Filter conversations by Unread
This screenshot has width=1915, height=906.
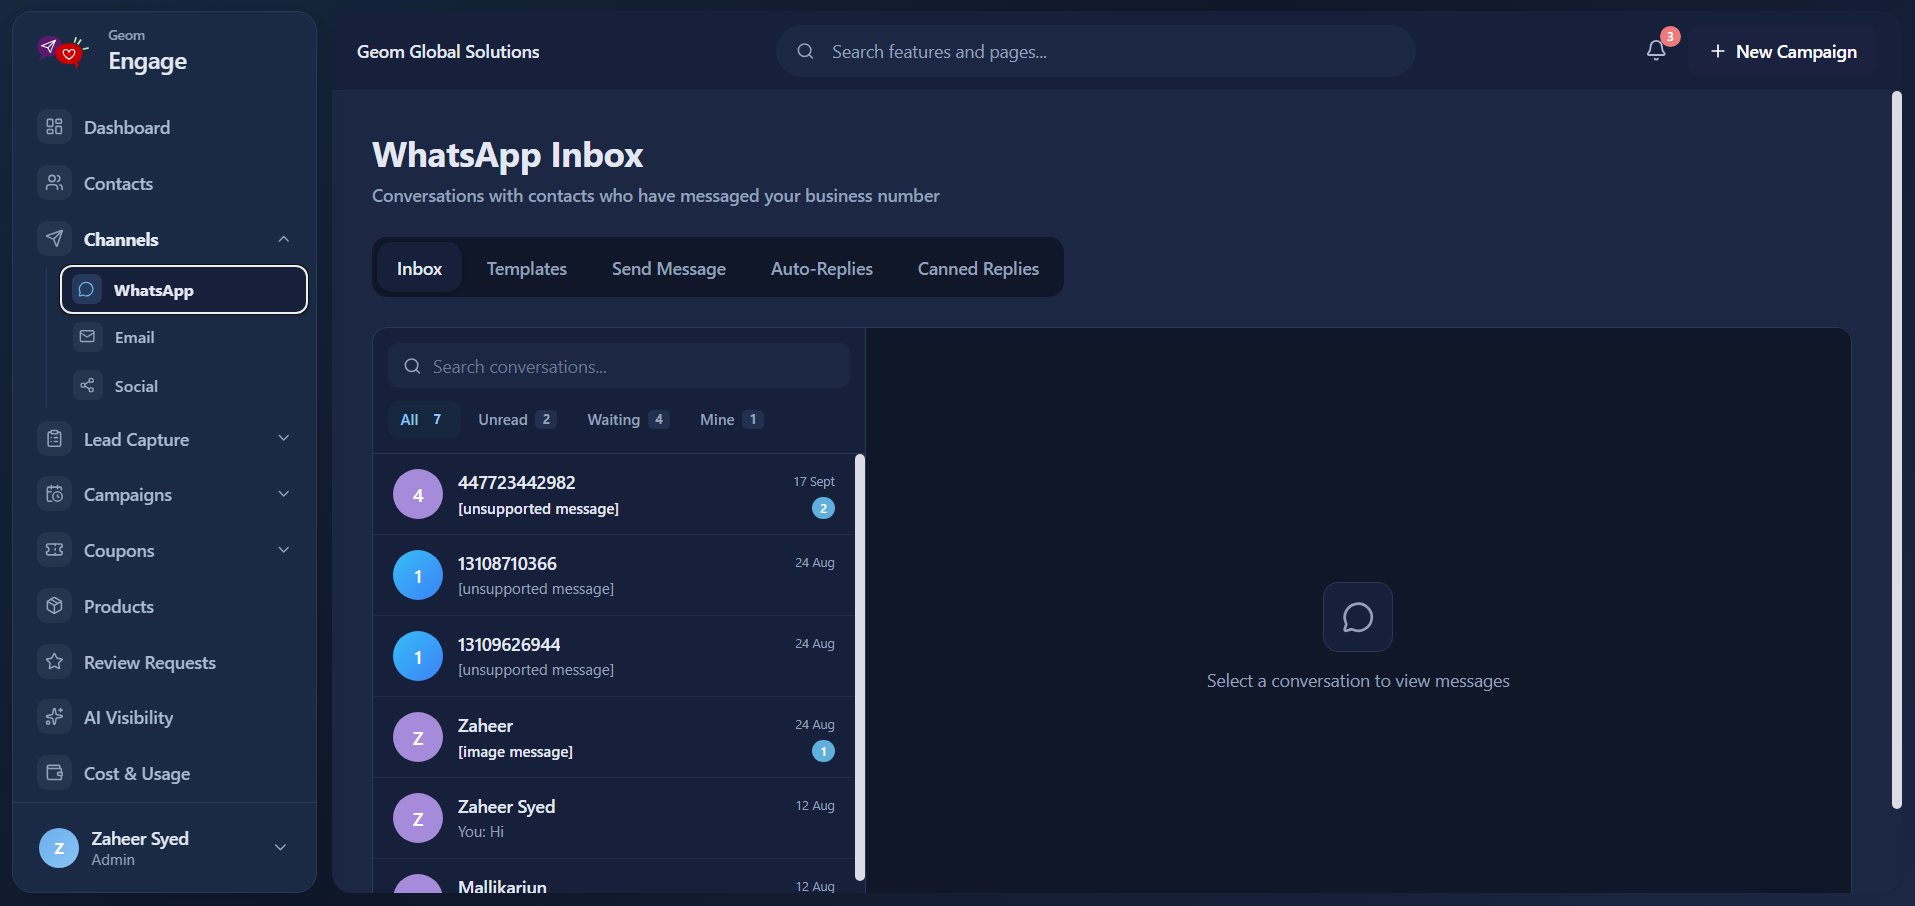tap(516, 419)
